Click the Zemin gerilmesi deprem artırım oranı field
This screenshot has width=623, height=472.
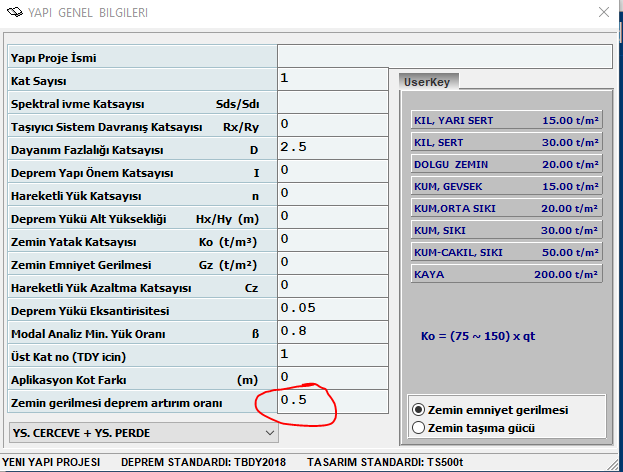332,401
